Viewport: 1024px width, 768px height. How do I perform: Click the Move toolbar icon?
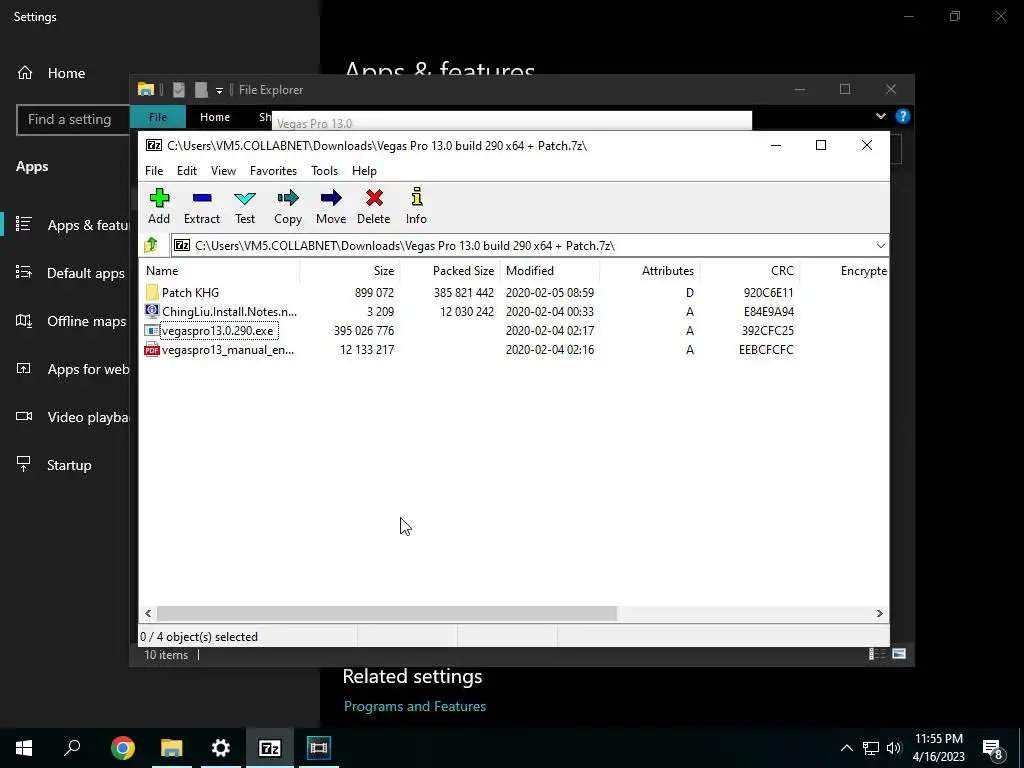(331, 198)
